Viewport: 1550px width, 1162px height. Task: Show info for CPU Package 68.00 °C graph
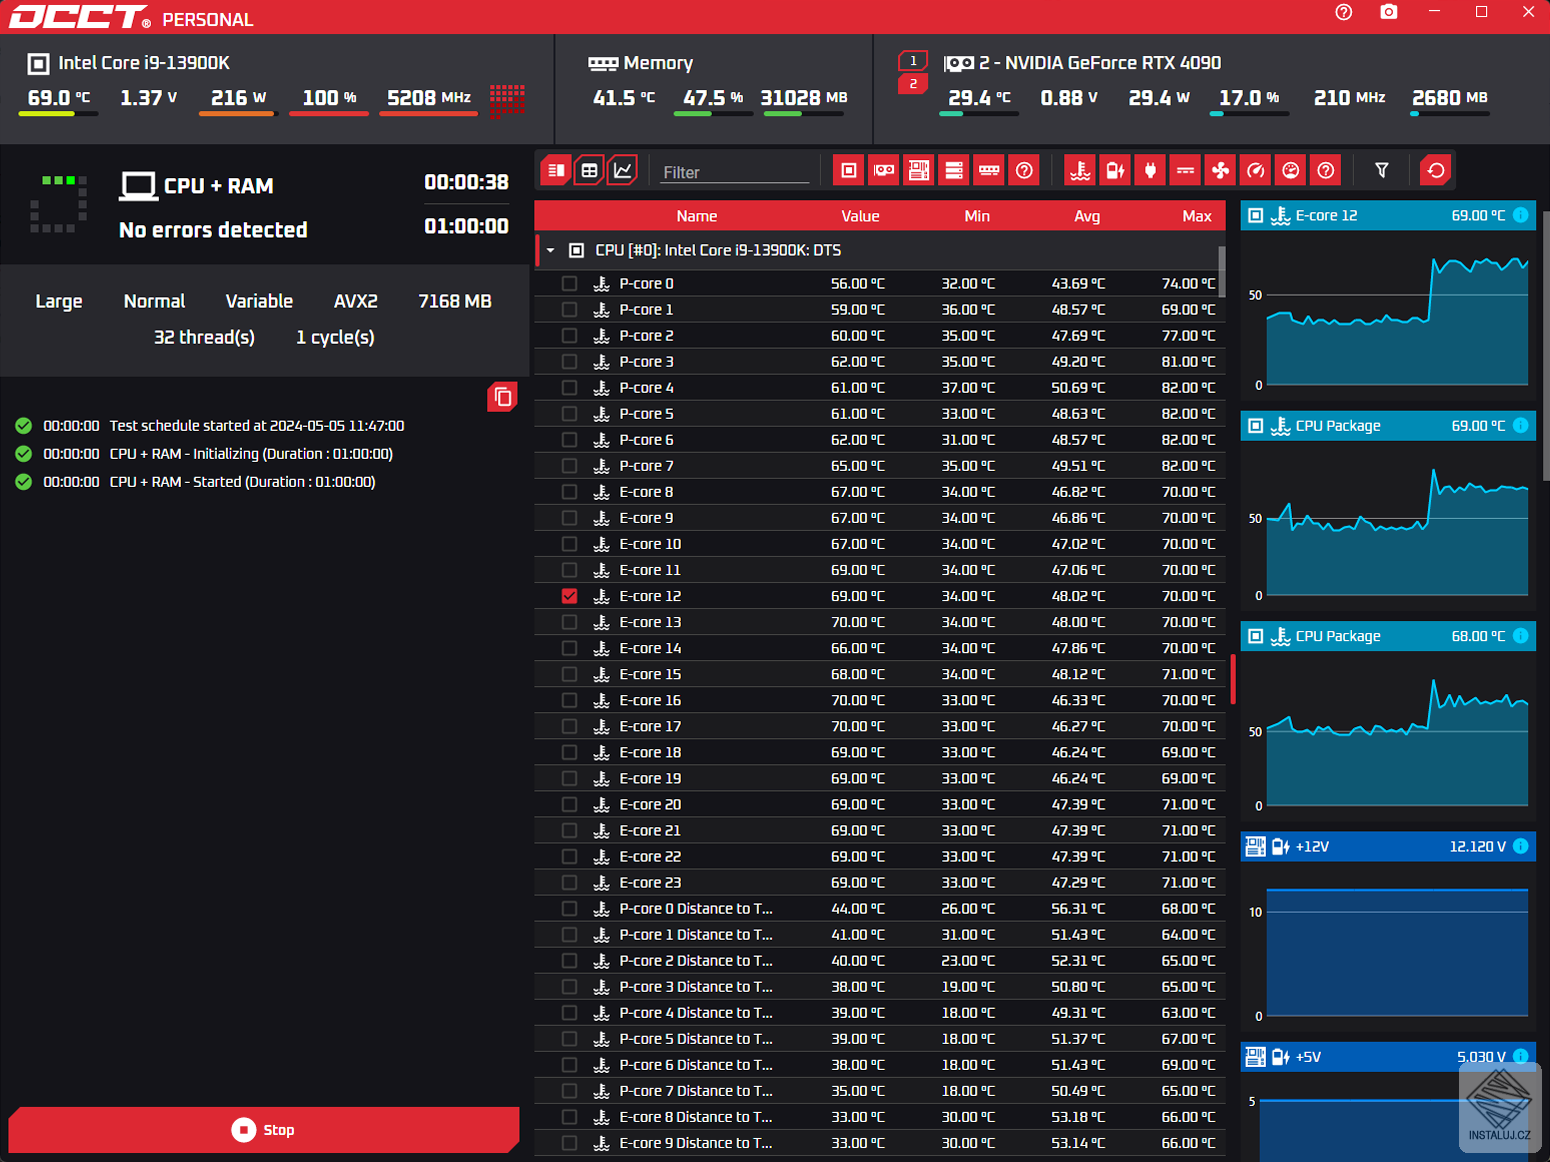pos(1521,636)
